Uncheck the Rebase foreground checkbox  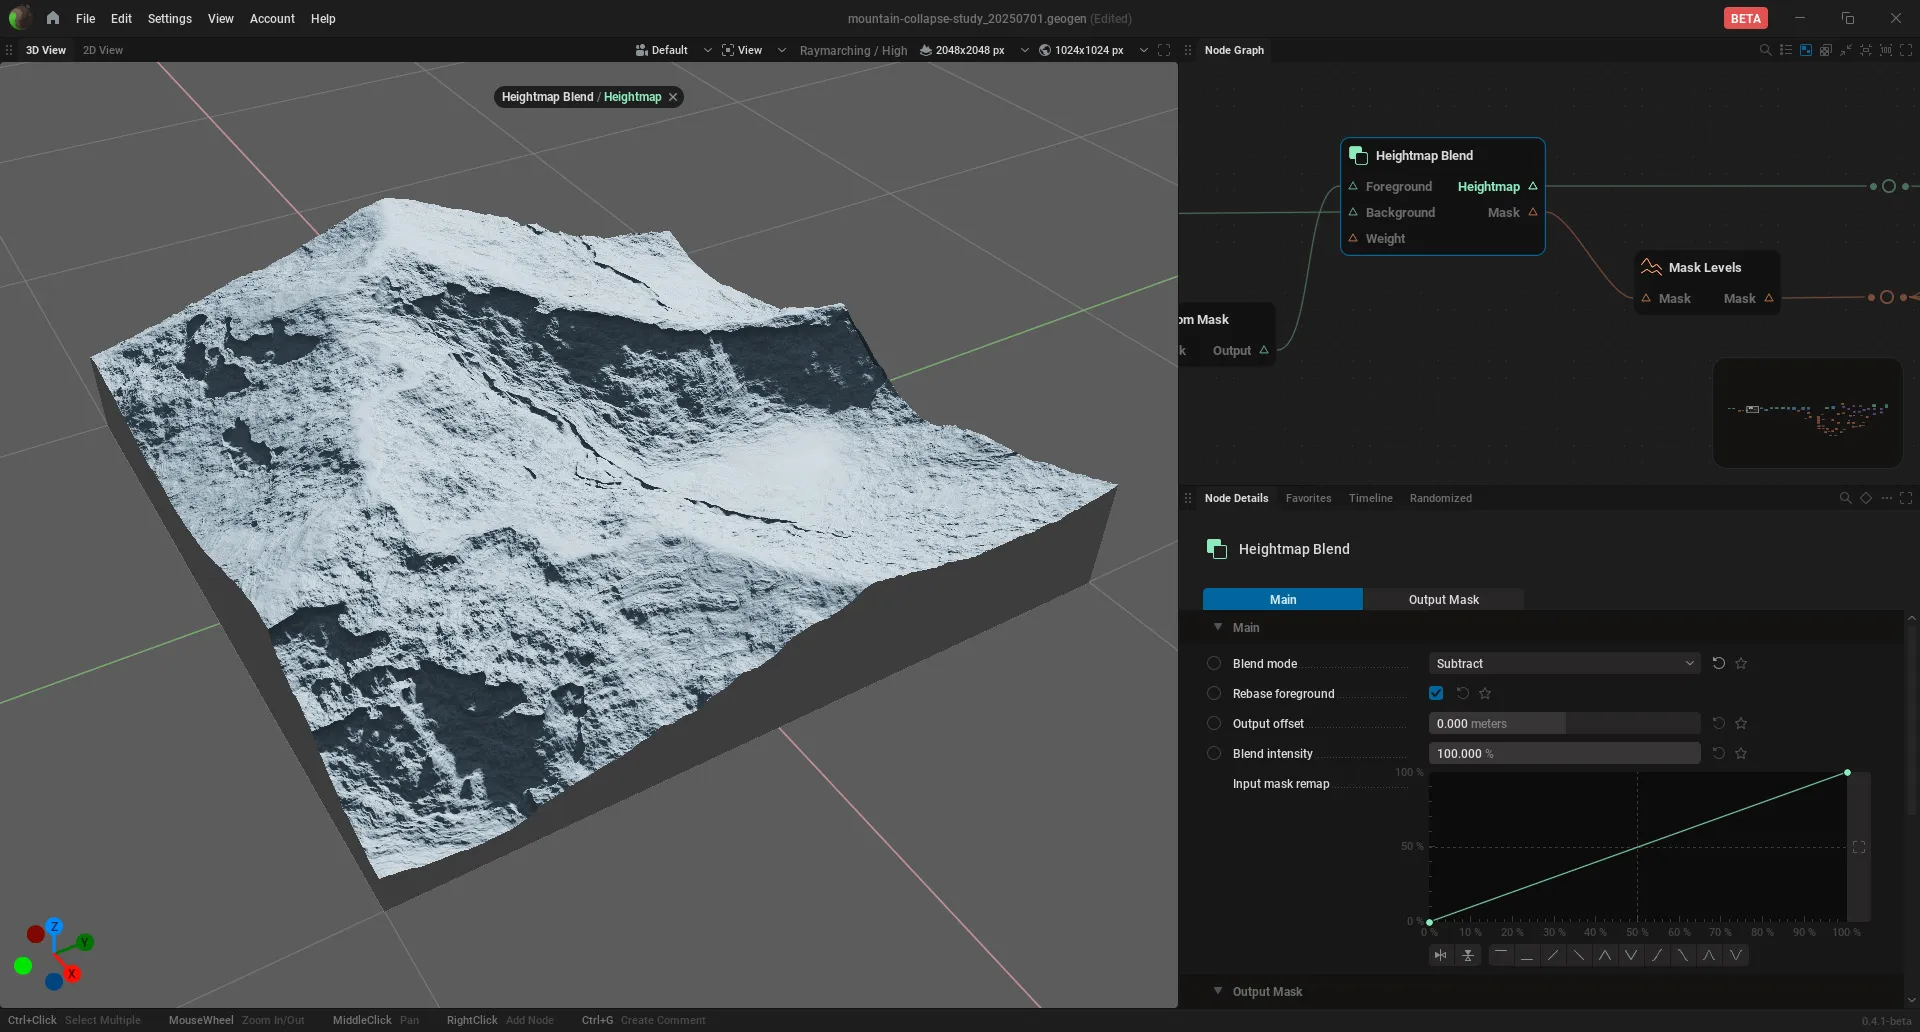click(1436, 693)
